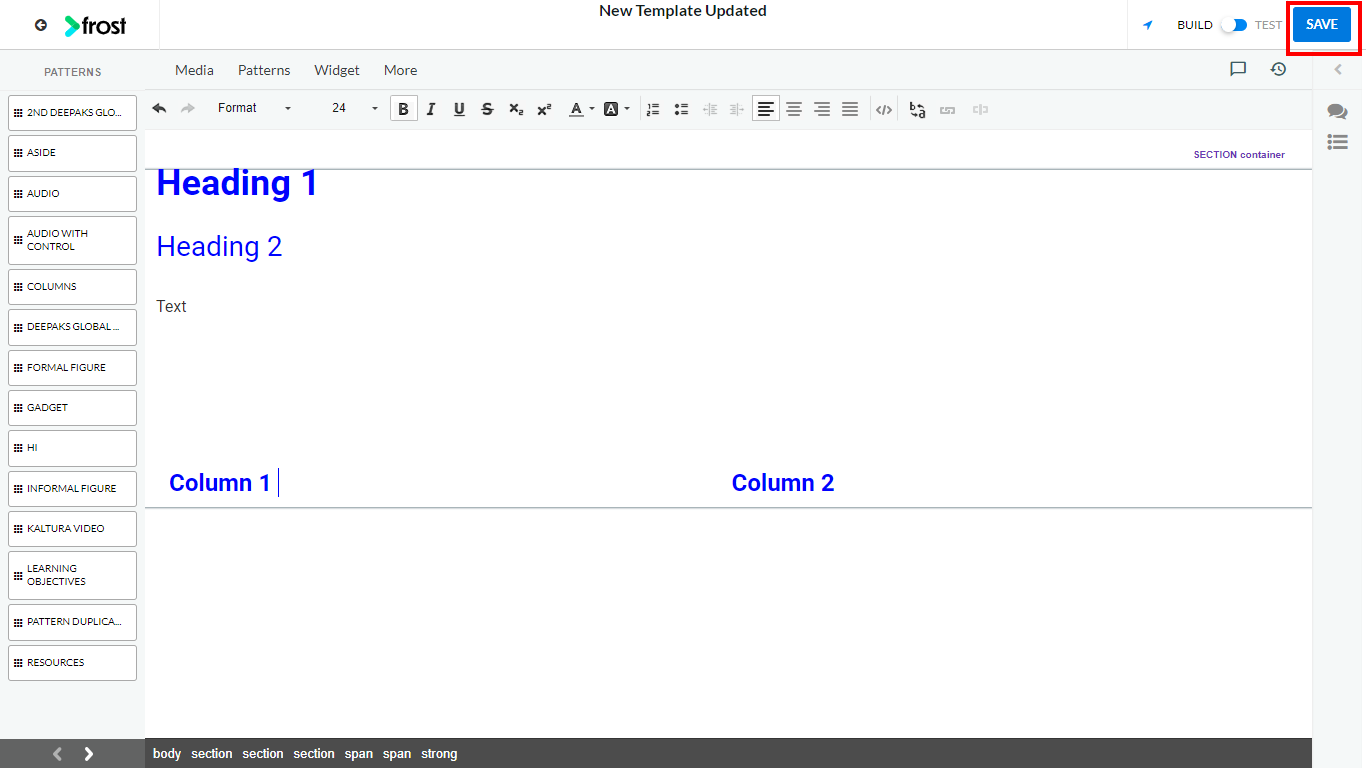Click the GADGET pattern grip icon
Viewport: 1366px width, 768px height.
click(x=18, y=408)
